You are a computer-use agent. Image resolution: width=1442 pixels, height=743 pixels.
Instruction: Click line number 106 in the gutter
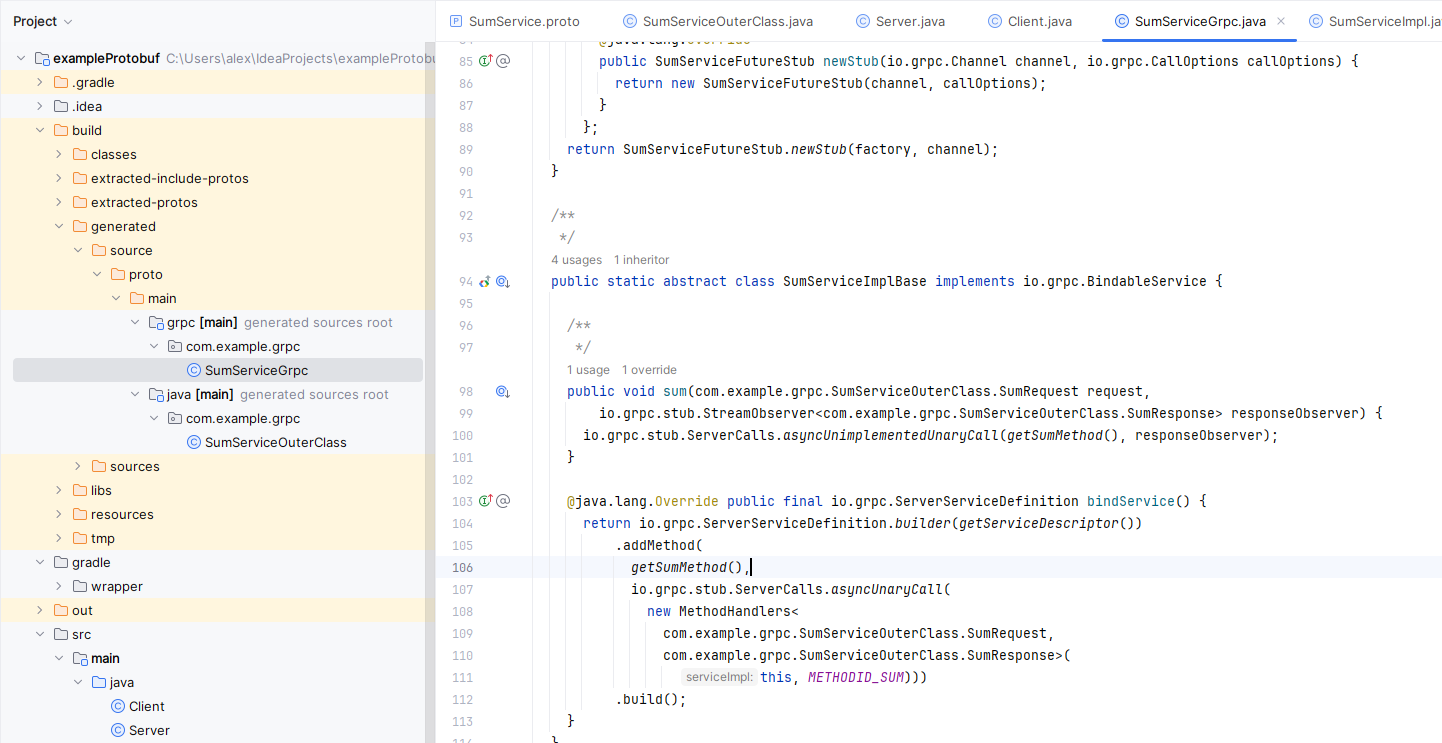[462, 567]
